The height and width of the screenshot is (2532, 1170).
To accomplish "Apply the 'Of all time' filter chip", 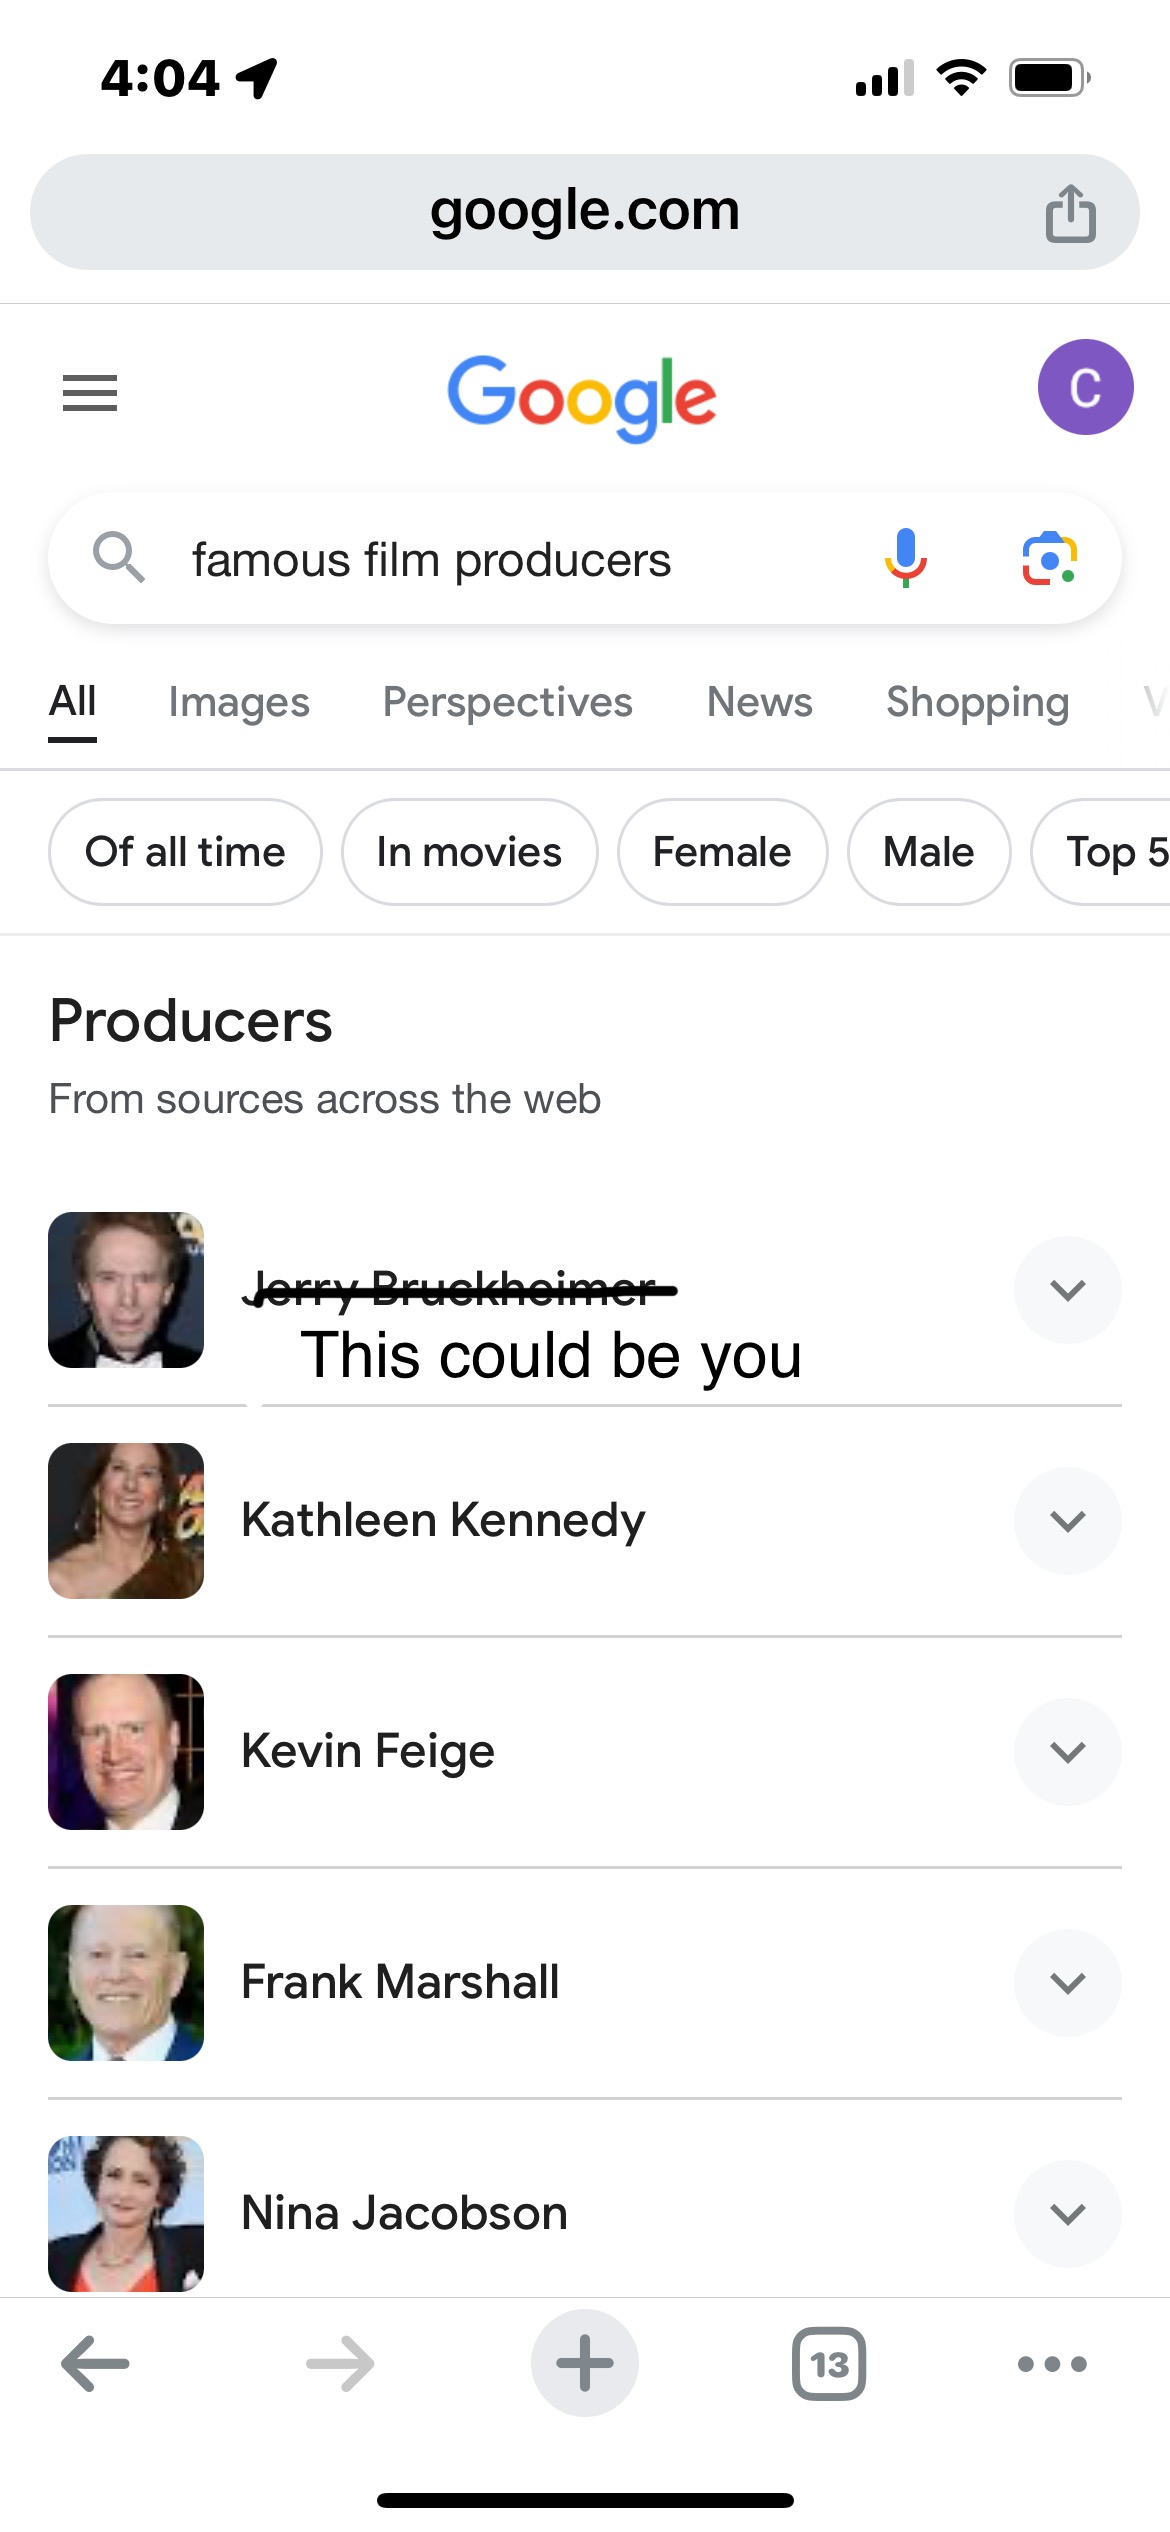I will 186,852.
